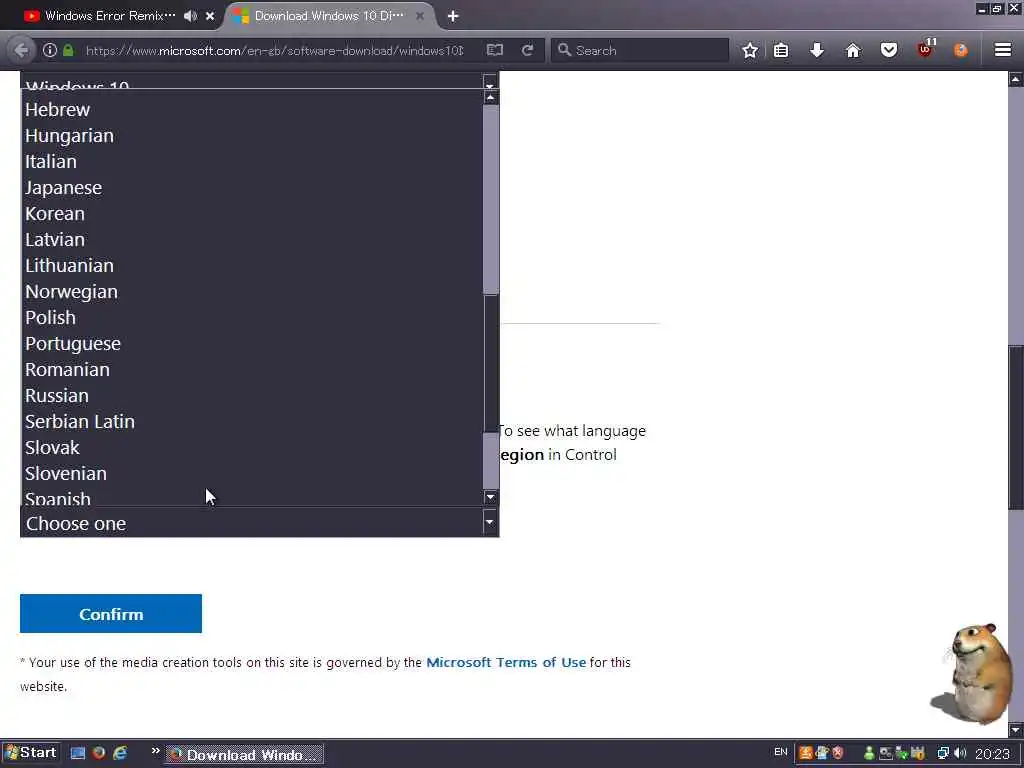Click the blue Confirm button
The image size is (1024, 768).
tap(111, 614)
